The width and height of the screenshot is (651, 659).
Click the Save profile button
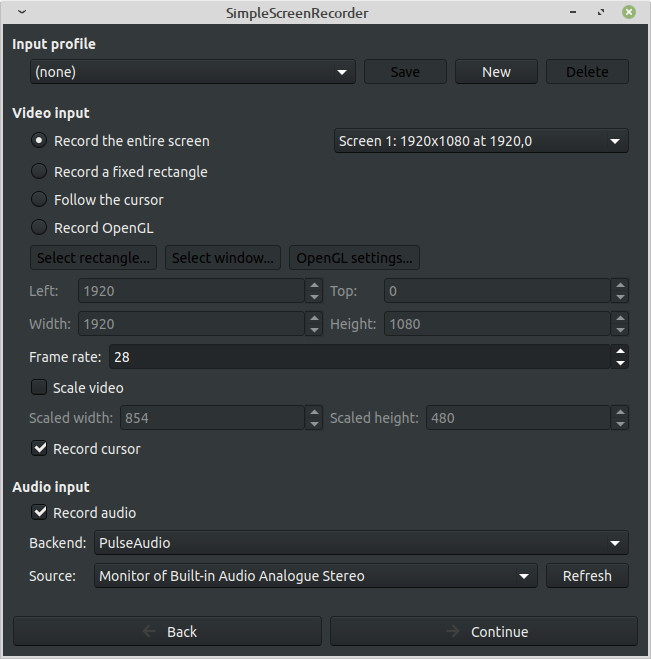click(x=405, y=72)
